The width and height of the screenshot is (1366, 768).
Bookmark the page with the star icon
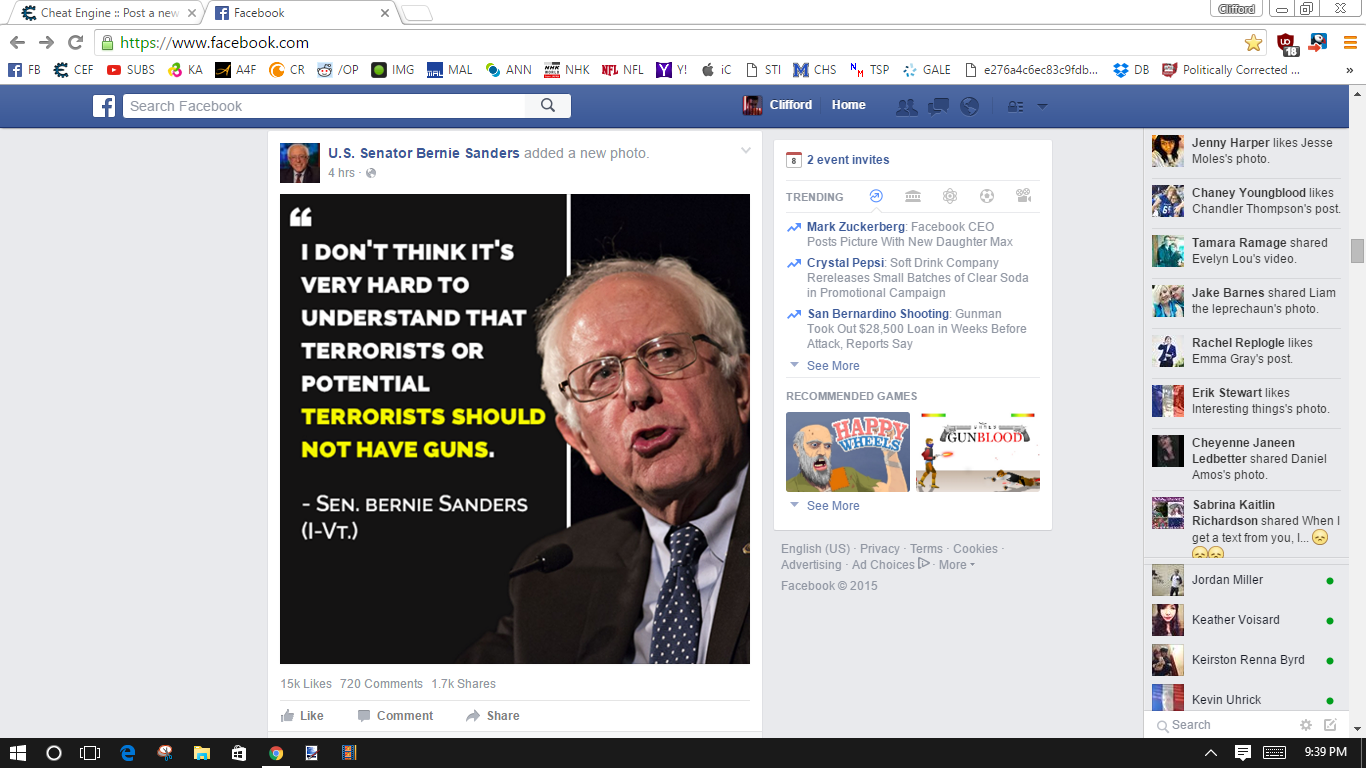coord(1253,44)
